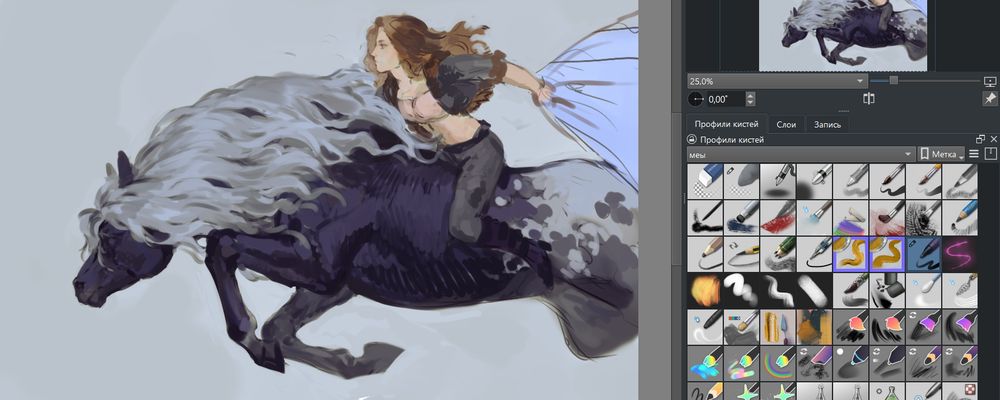Click the monitor icon beside zoom slider
This screenshot has width=1000, height=400.
[990, 81]
